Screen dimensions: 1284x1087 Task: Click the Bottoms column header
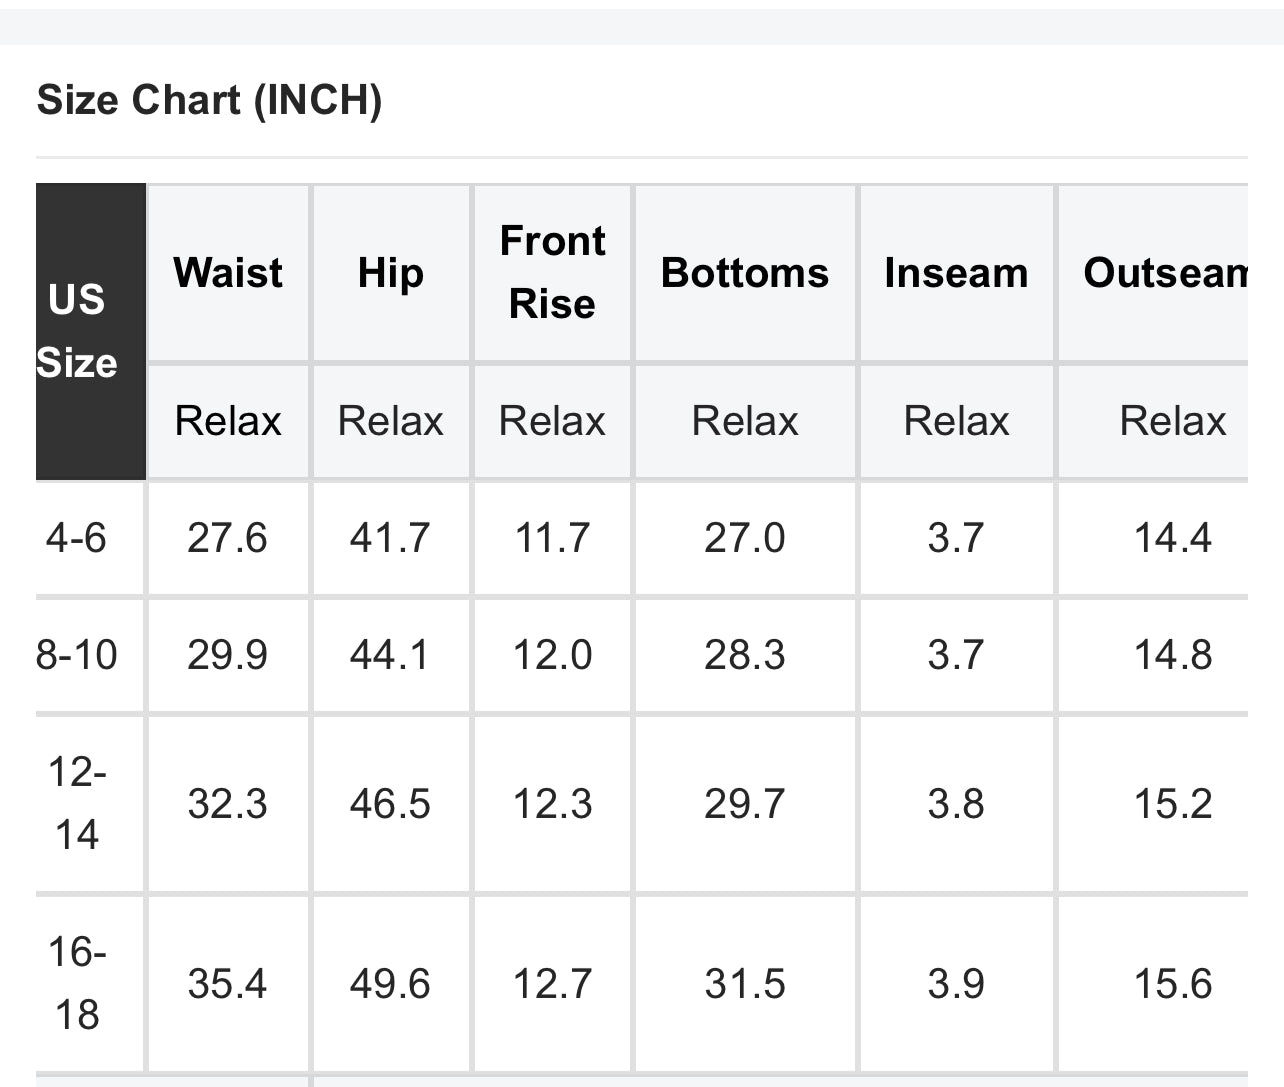coord(745,273)
